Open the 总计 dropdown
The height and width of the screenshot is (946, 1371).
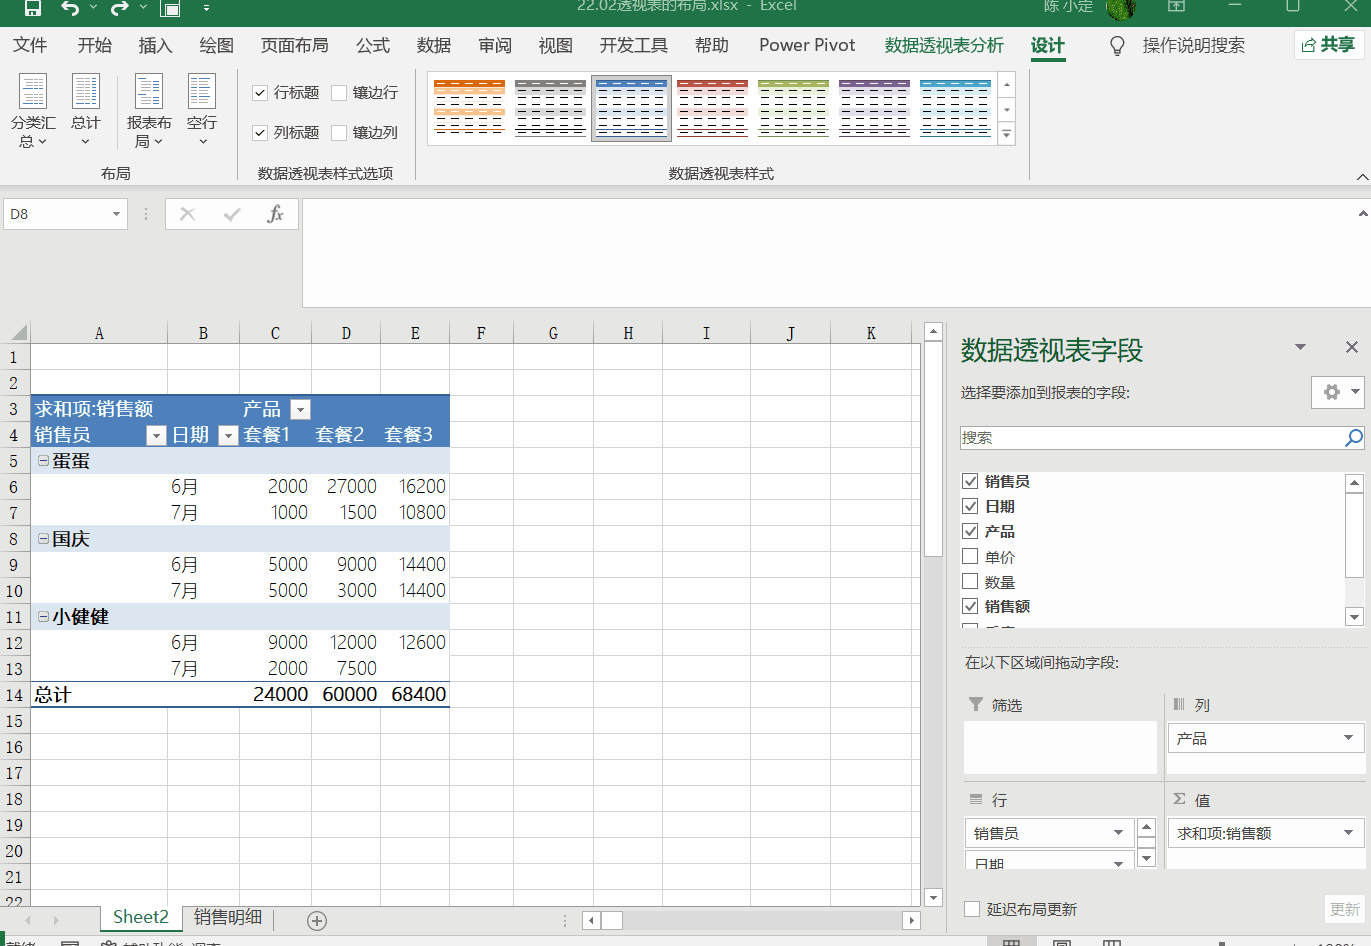86,111
